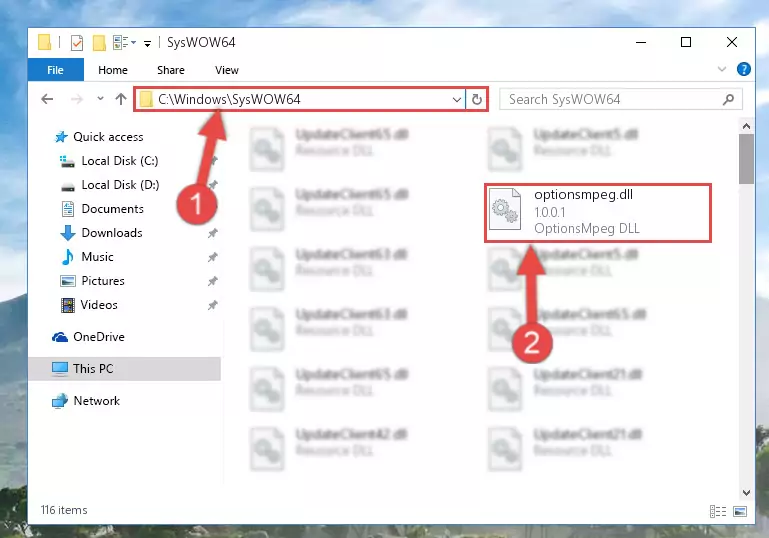The height and width of the screenshot is (538, 769).
Task: Click the pin icon next to Pictures
Action: point(212,281)
